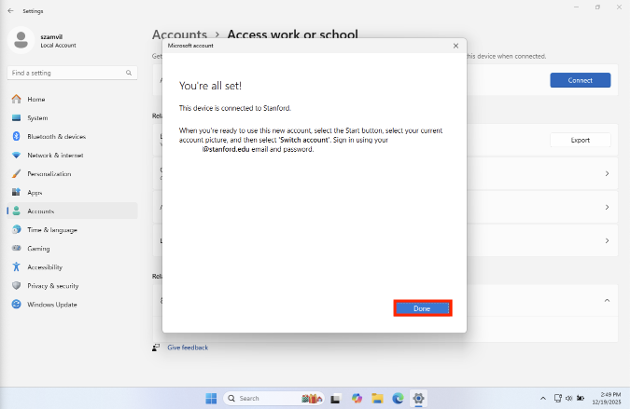Click the feedback person icon
This screenshot has height=409, width=630.
pos(156,348)
